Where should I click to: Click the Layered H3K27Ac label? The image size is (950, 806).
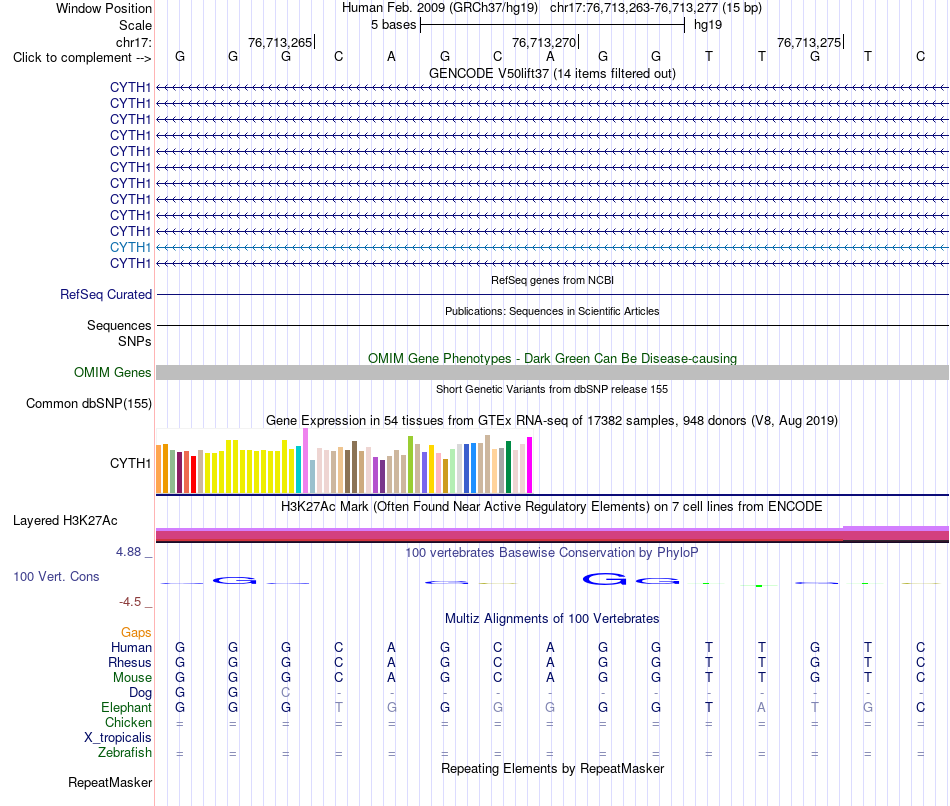point(65,521)
